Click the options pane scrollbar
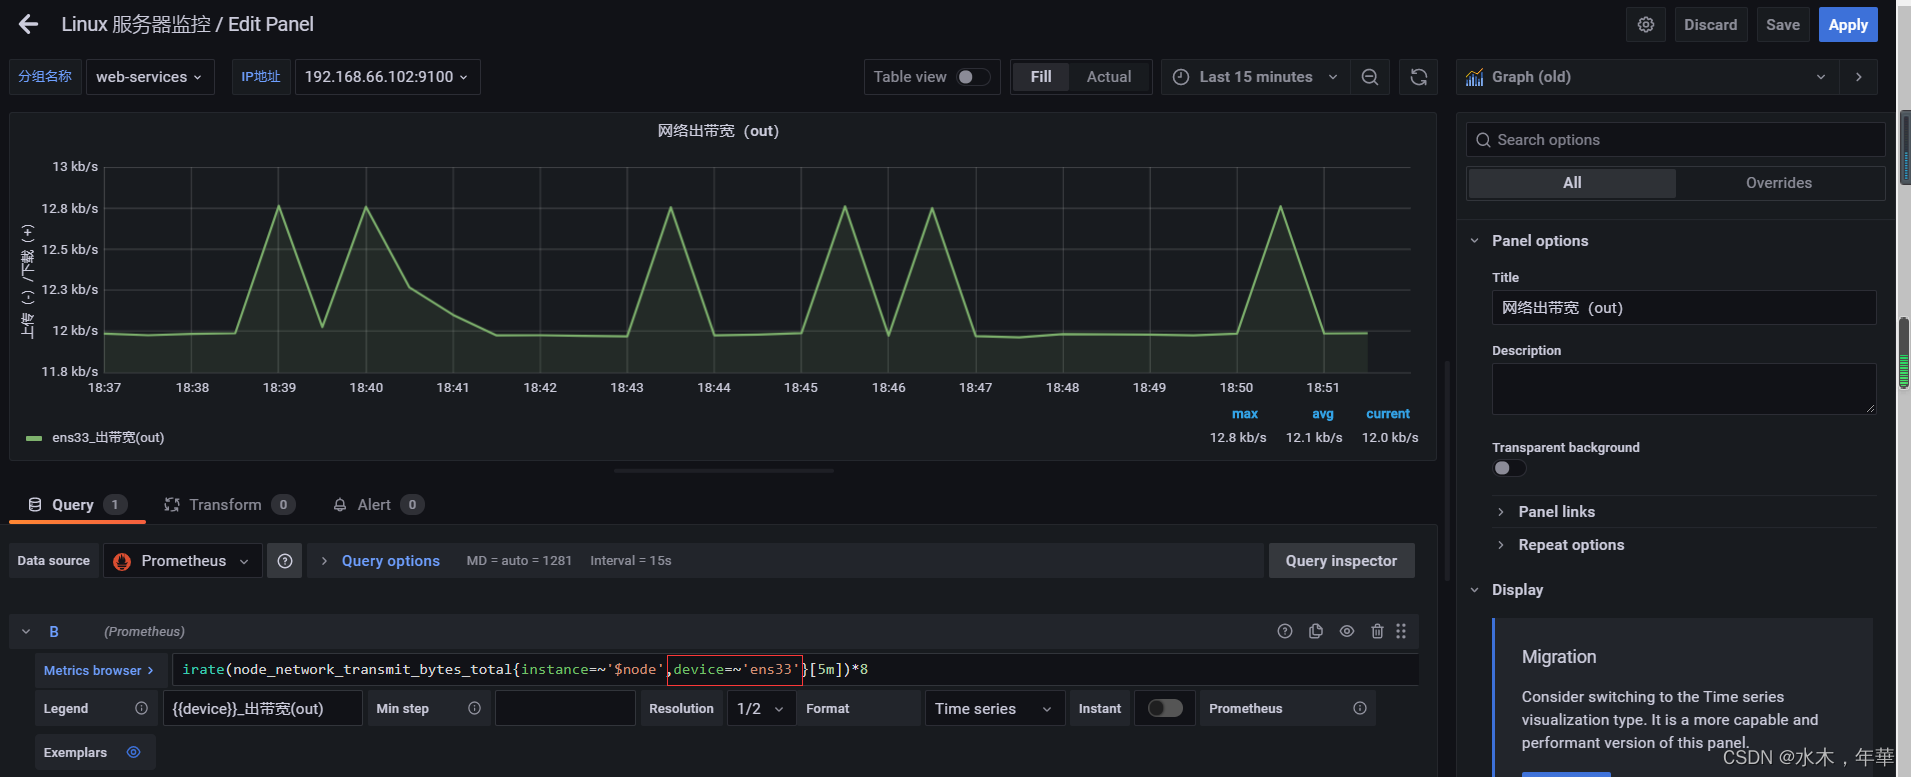 pyautogui.click(x=1904, y=353)
